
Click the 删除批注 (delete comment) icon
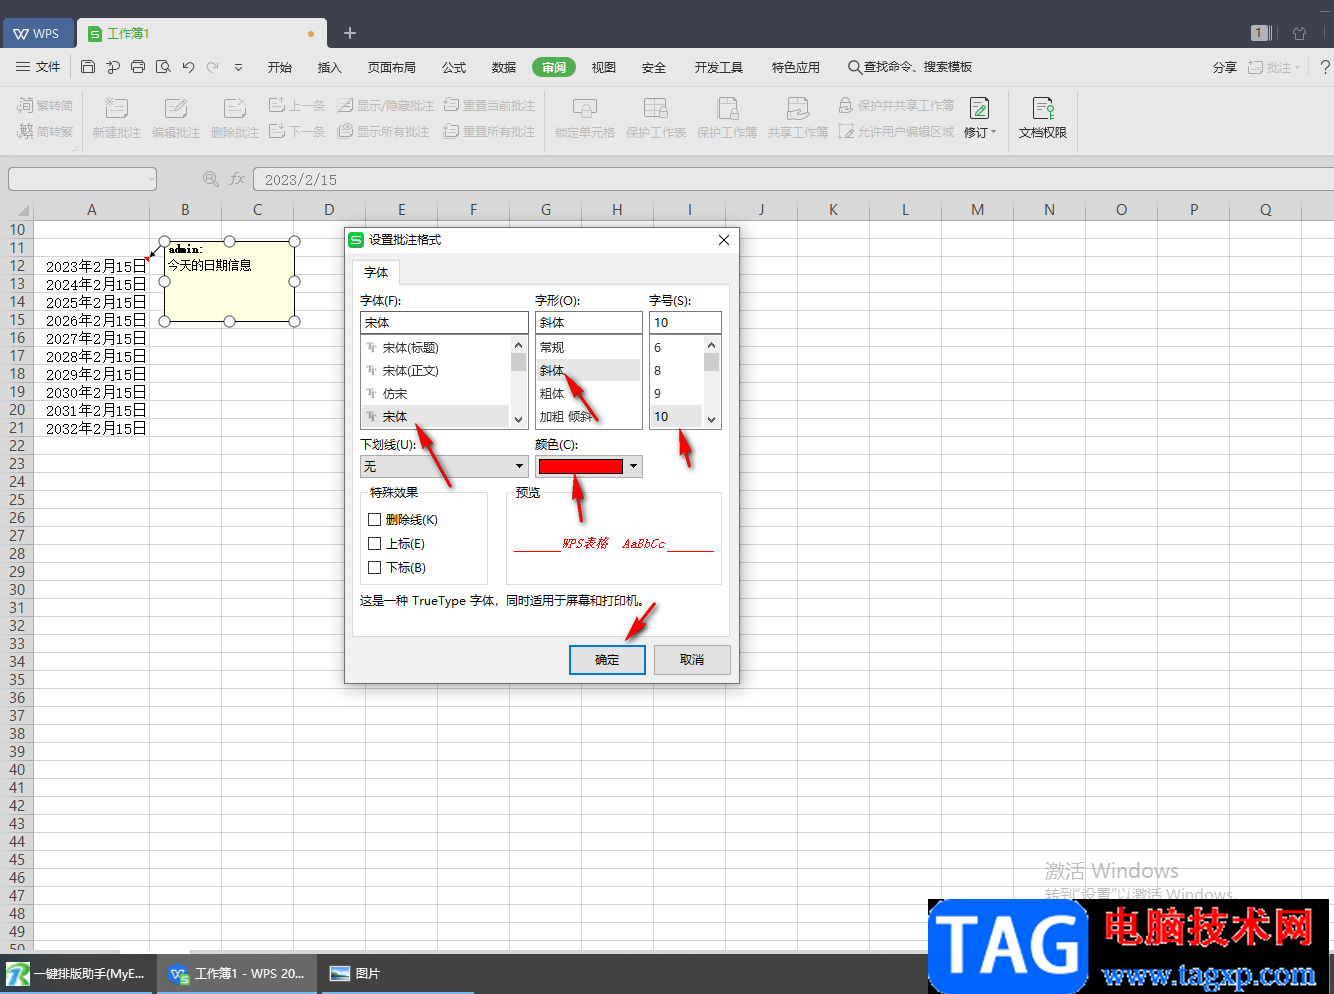(x=235, y=107)
